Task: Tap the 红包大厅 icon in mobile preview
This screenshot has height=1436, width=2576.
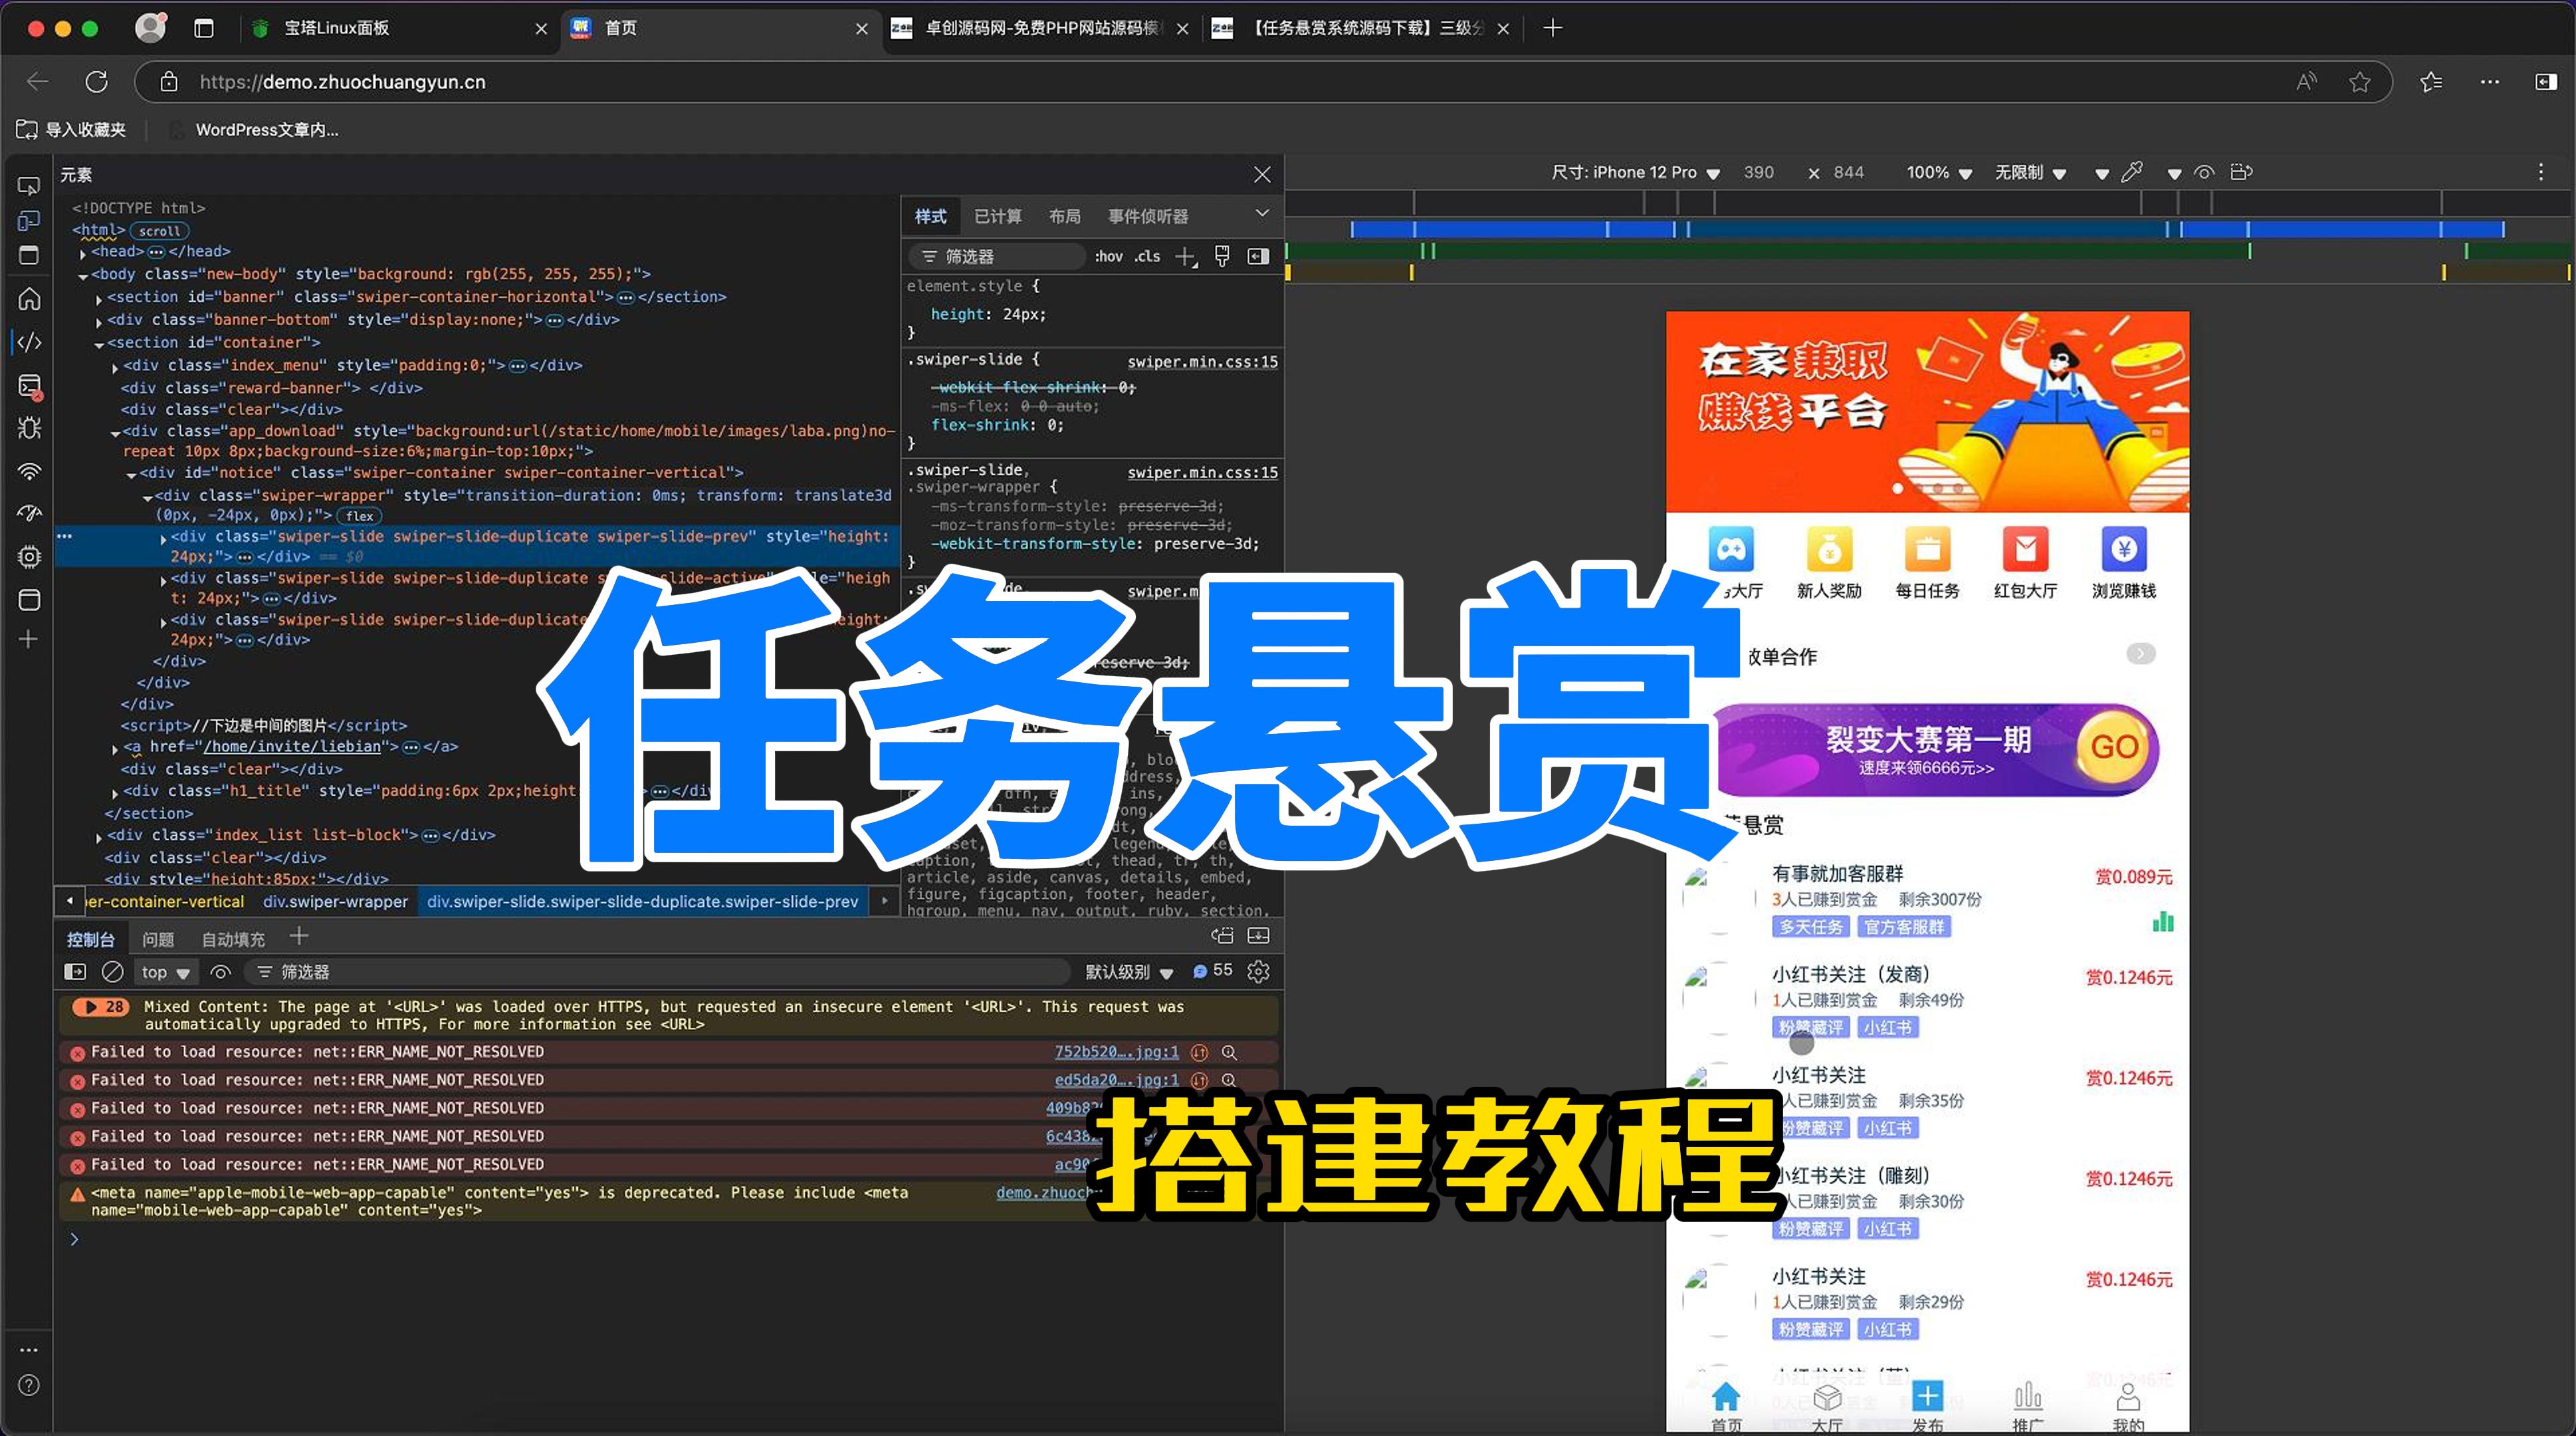Action: pos(2026,563)
